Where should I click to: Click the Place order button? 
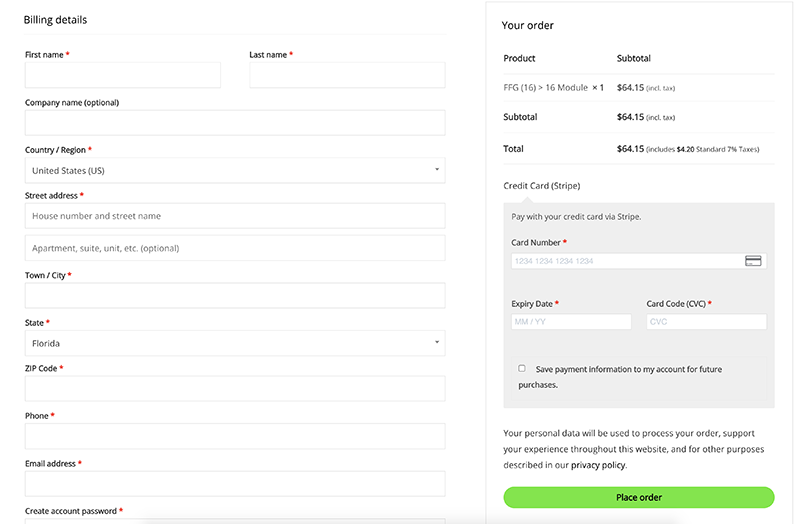point(639,497)
